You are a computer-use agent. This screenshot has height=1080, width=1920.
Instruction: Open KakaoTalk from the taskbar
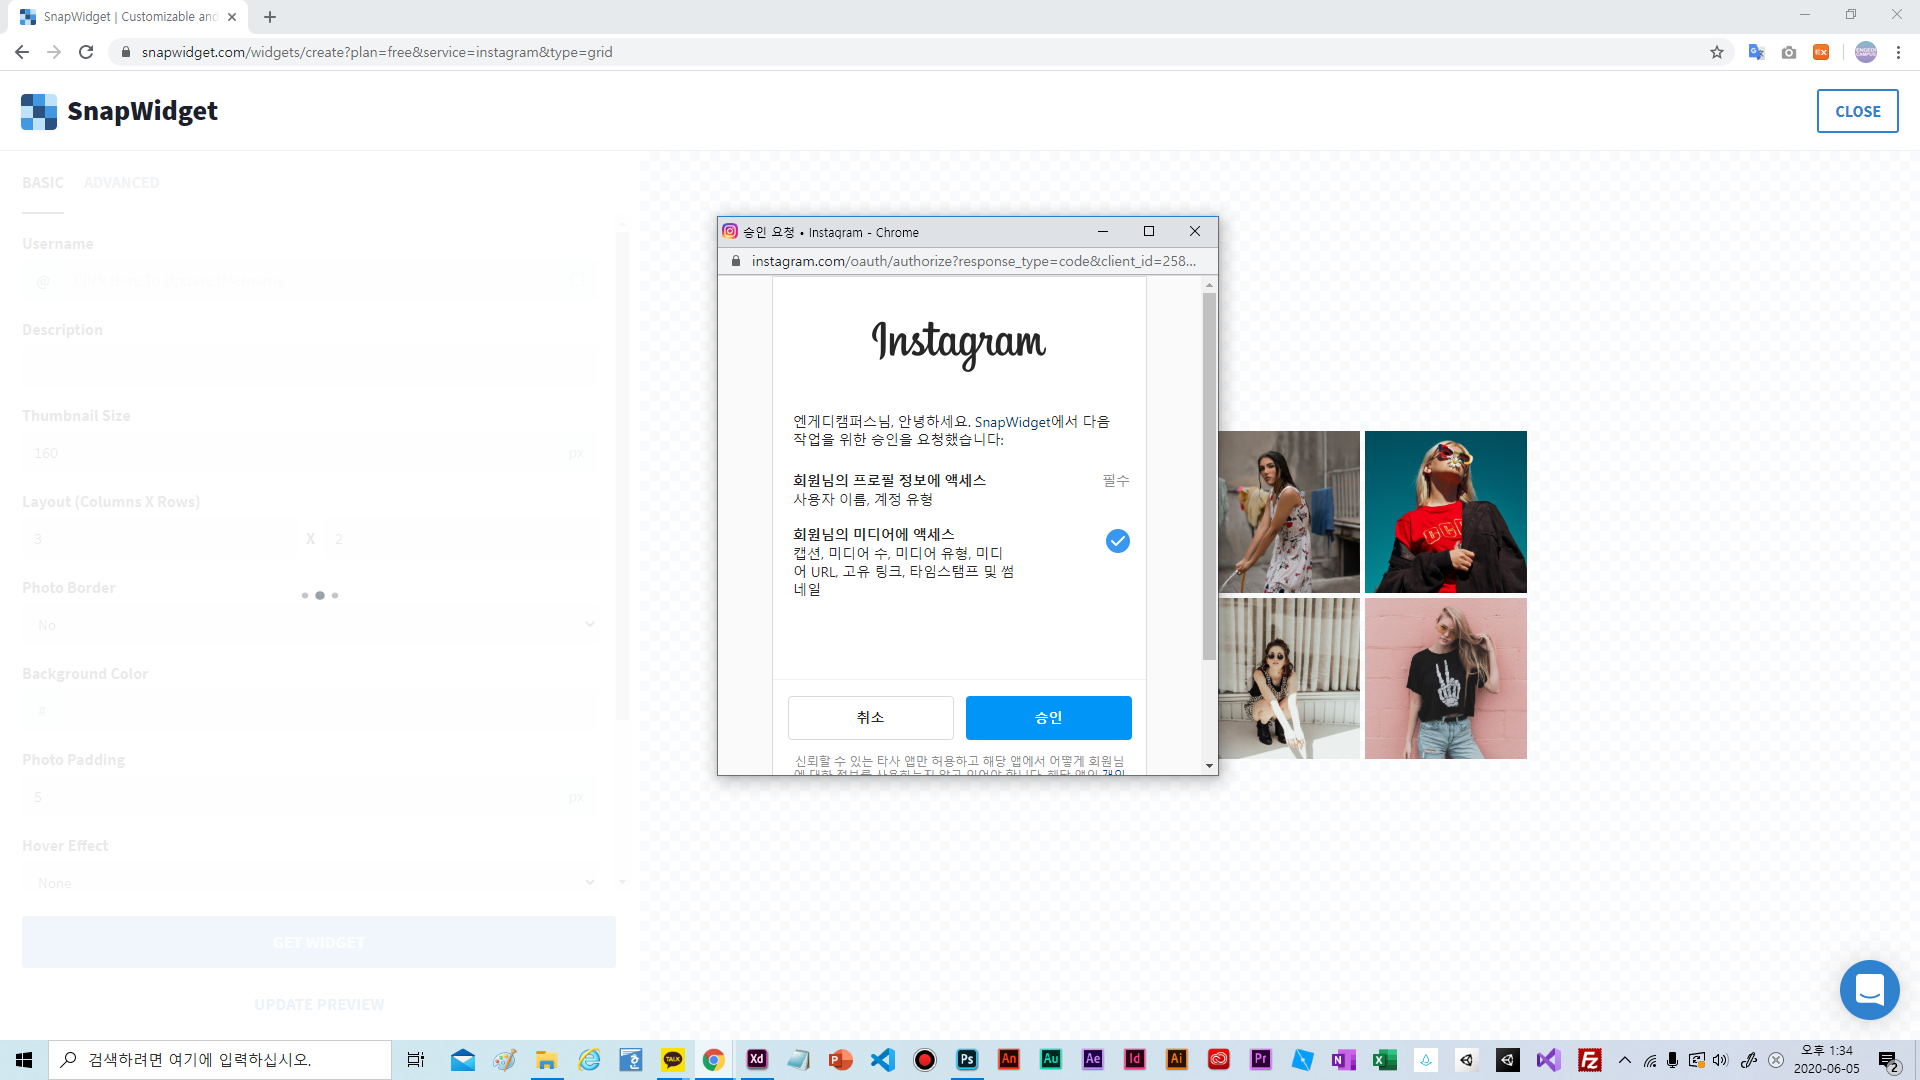click(673, 1060)
